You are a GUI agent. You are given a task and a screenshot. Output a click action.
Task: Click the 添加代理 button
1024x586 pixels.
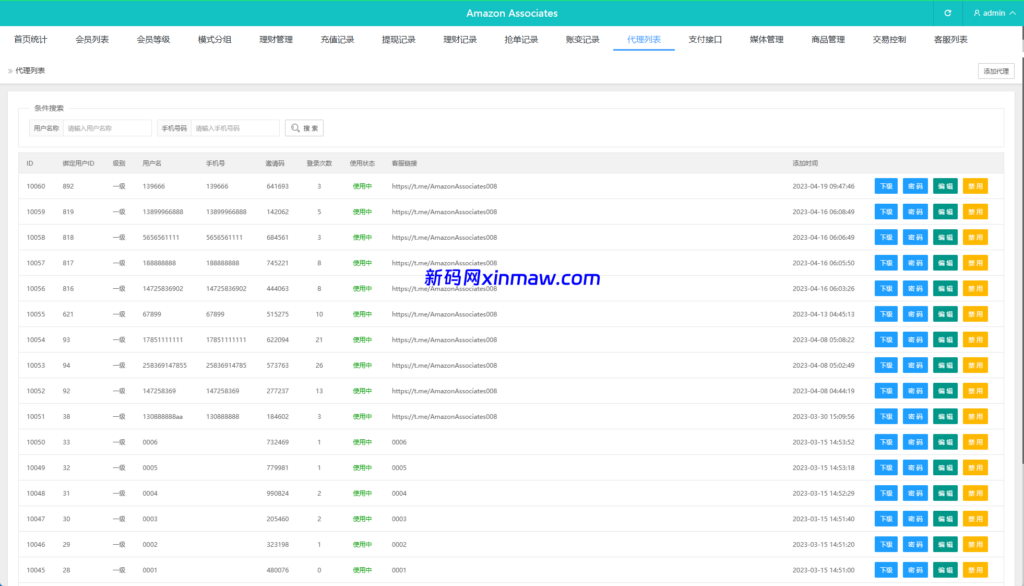[995, 71]
